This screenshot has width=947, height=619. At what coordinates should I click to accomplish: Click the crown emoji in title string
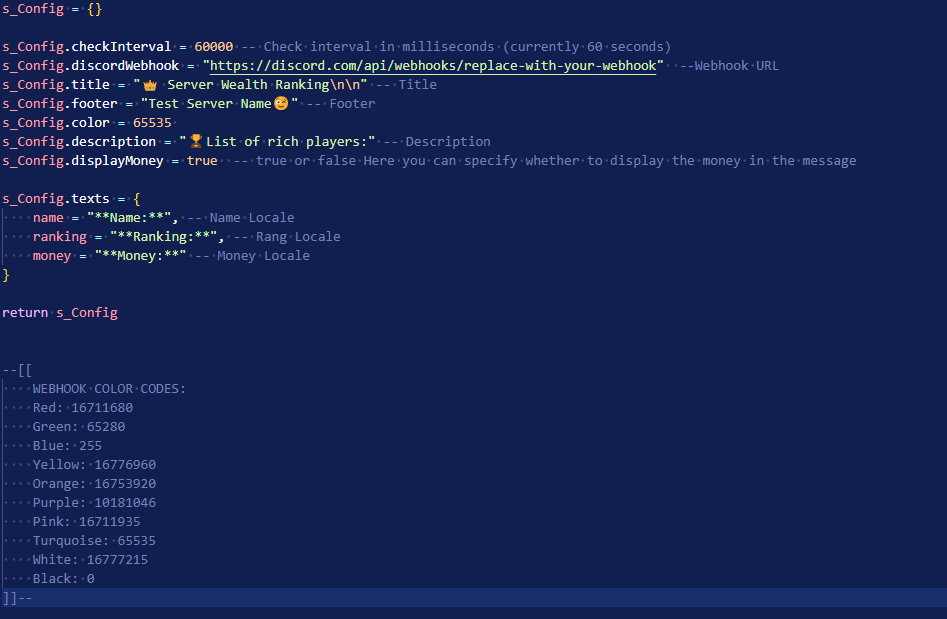[150, 85]
